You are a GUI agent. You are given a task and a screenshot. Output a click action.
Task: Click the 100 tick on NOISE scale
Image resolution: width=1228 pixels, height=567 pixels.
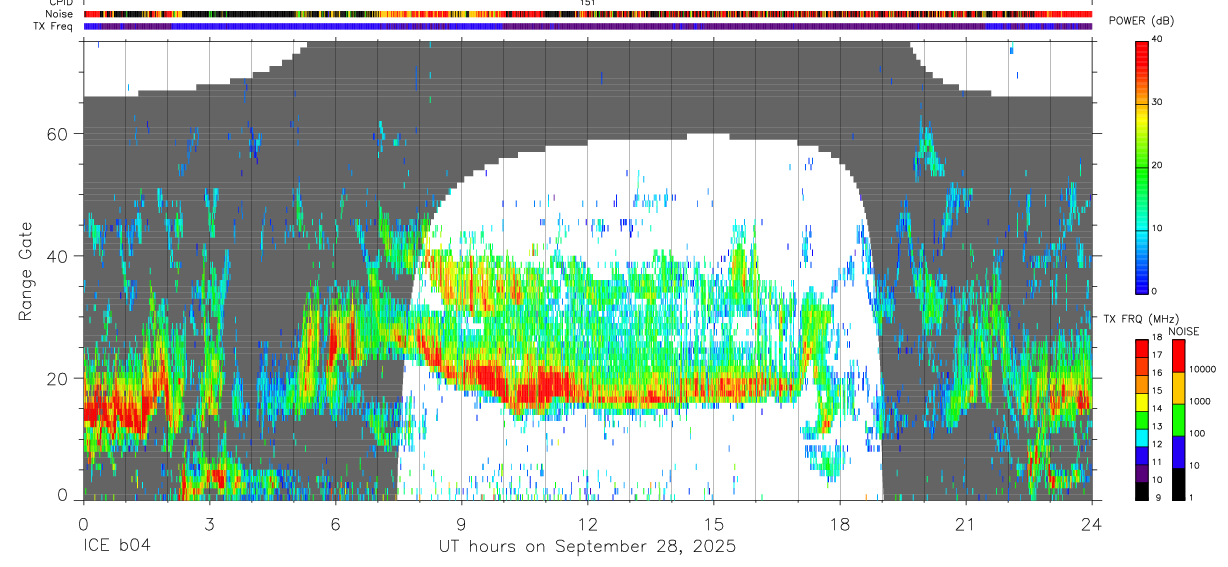pyautogui.click(x=1197, y=433)
